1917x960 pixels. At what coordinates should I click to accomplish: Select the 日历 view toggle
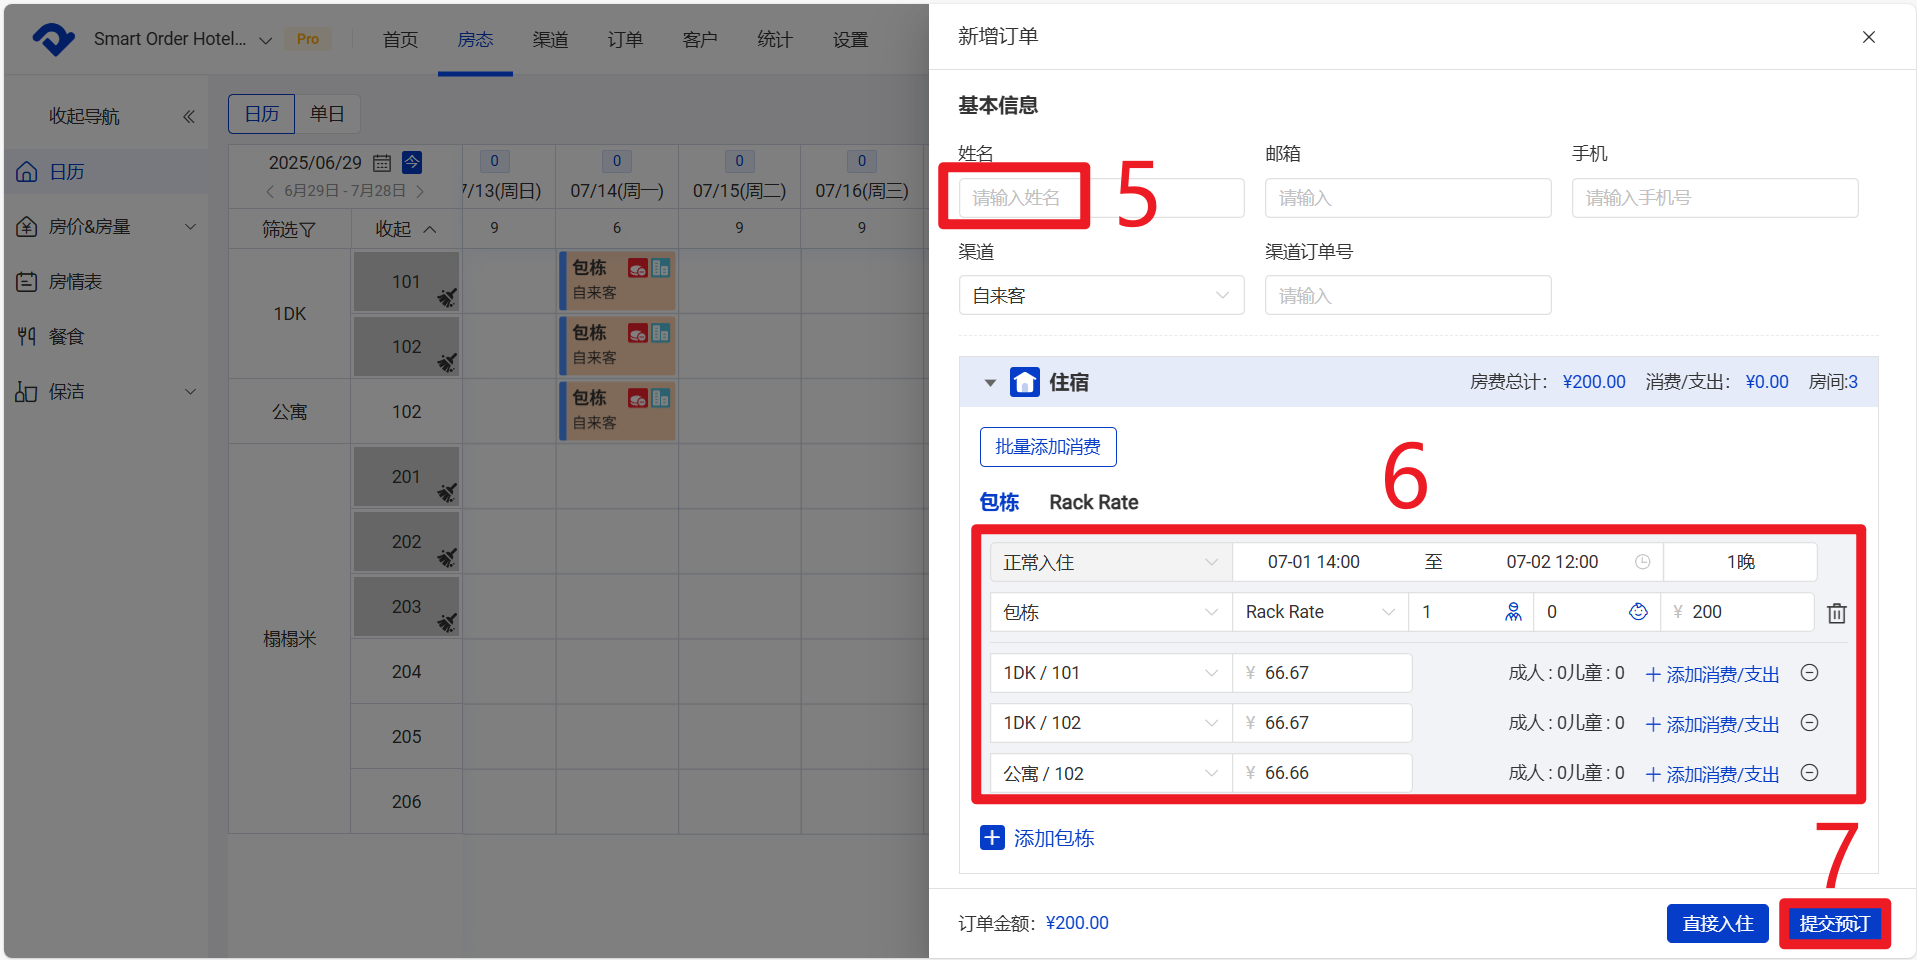pyautogui.click(x=262, y=114)
